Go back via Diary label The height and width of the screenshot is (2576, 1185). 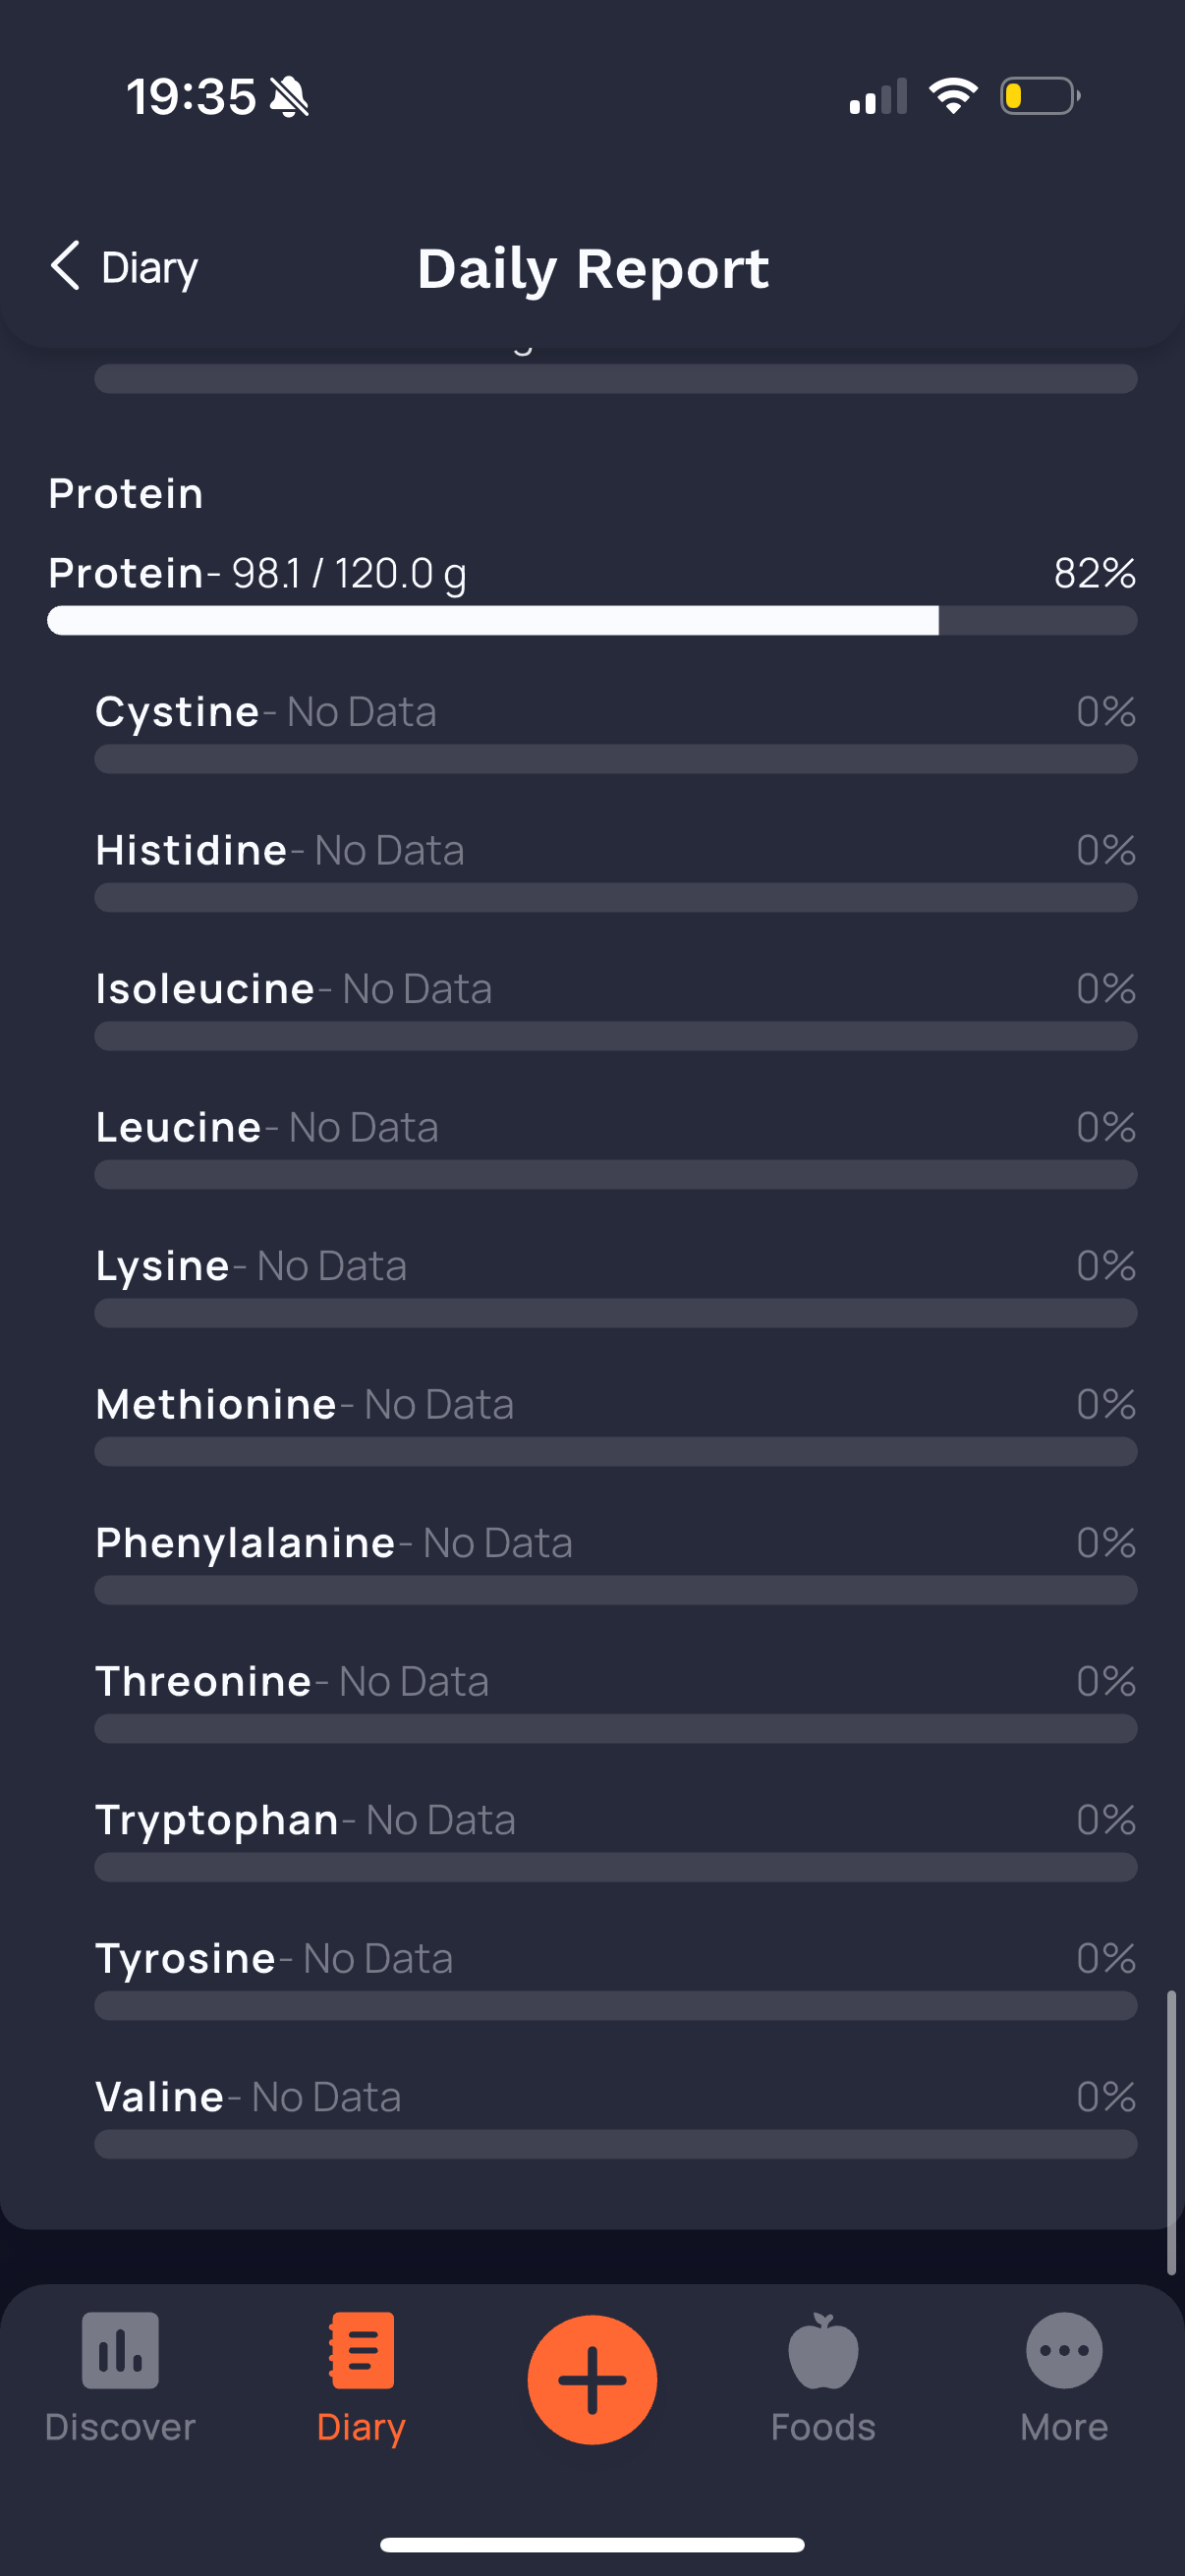(150, 268)
